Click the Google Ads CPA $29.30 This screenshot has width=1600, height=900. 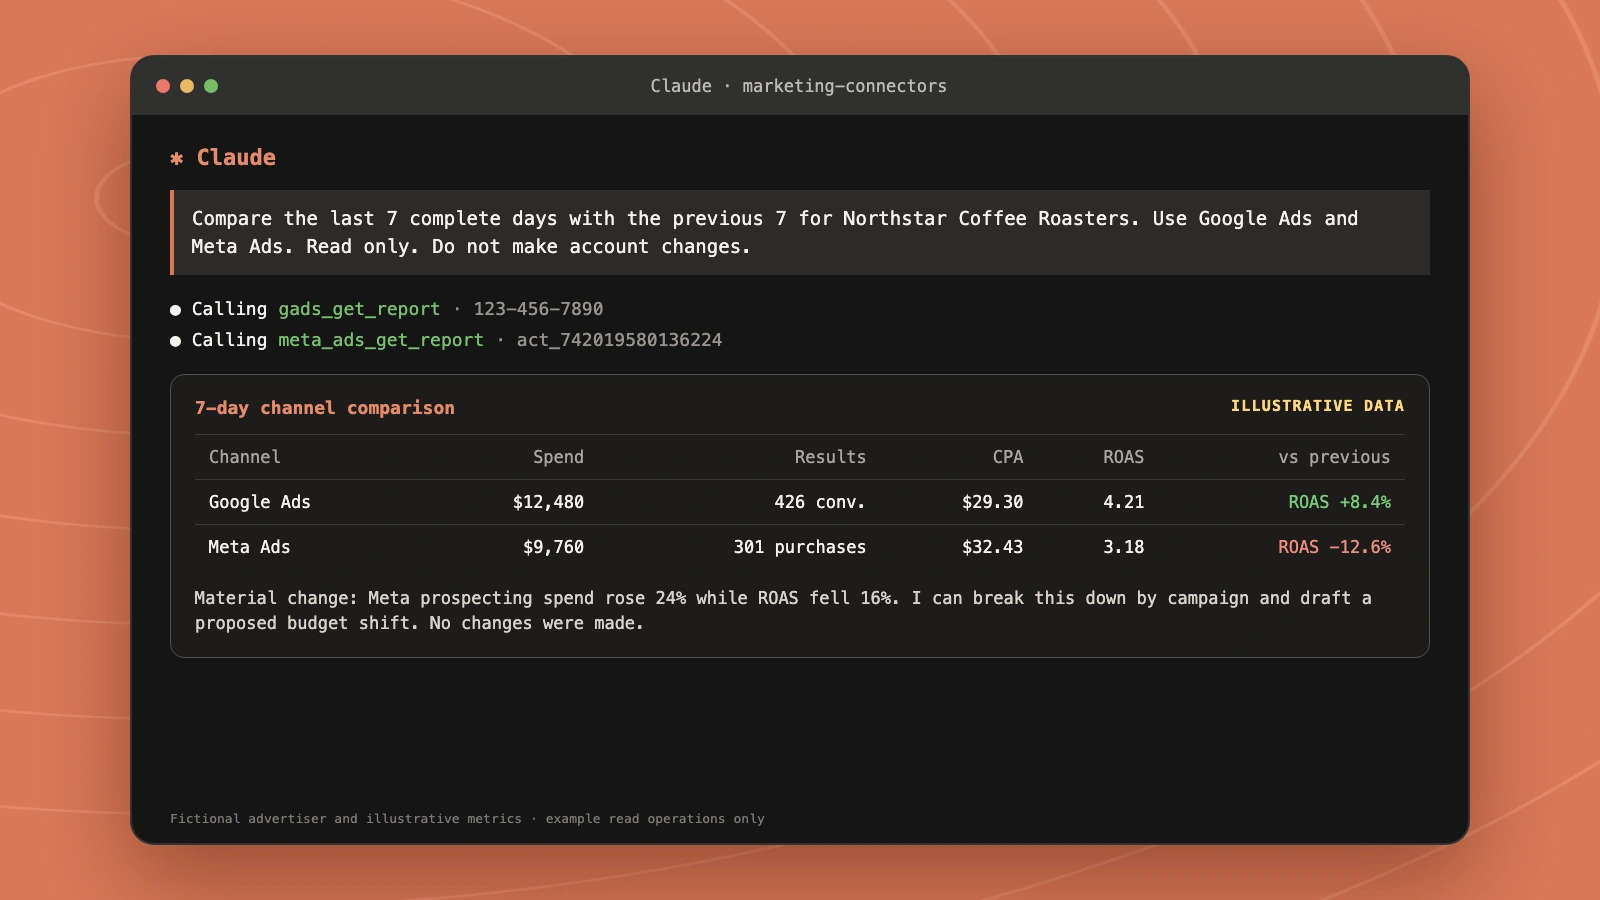pyautogui.click(x=992, y=502)
